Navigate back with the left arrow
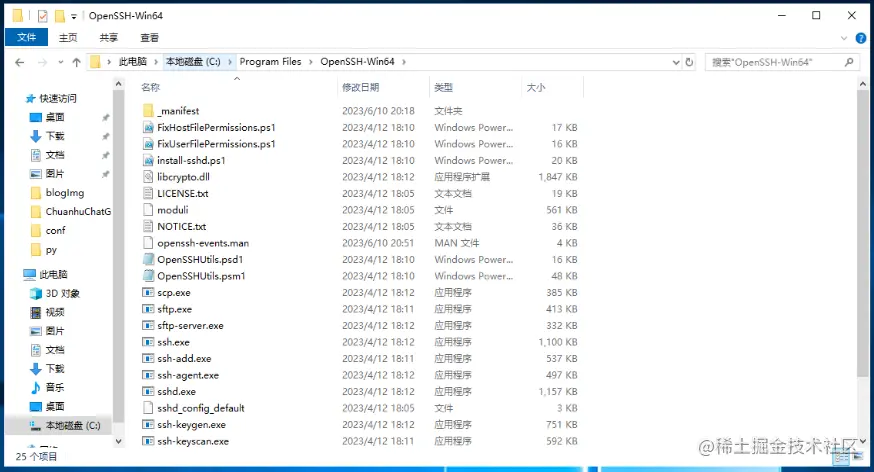Viewport: 874px width, 472px height. click(20, 62)
